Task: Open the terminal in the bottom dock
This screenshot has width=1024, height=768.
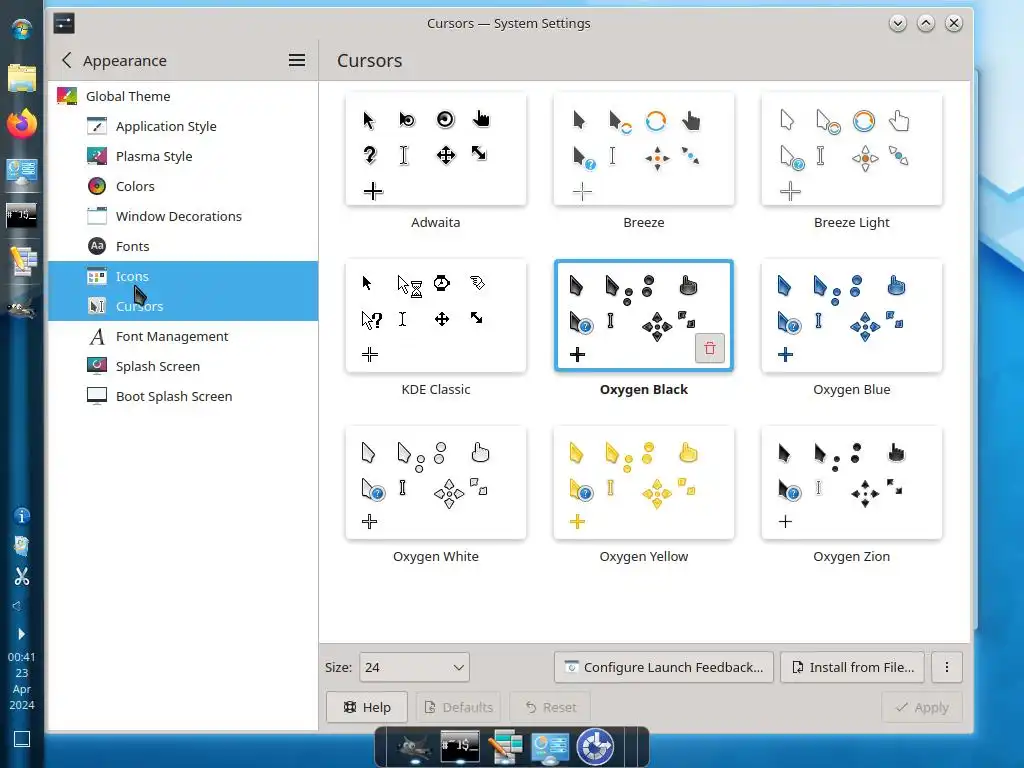Action: click(x=460, y=746)
